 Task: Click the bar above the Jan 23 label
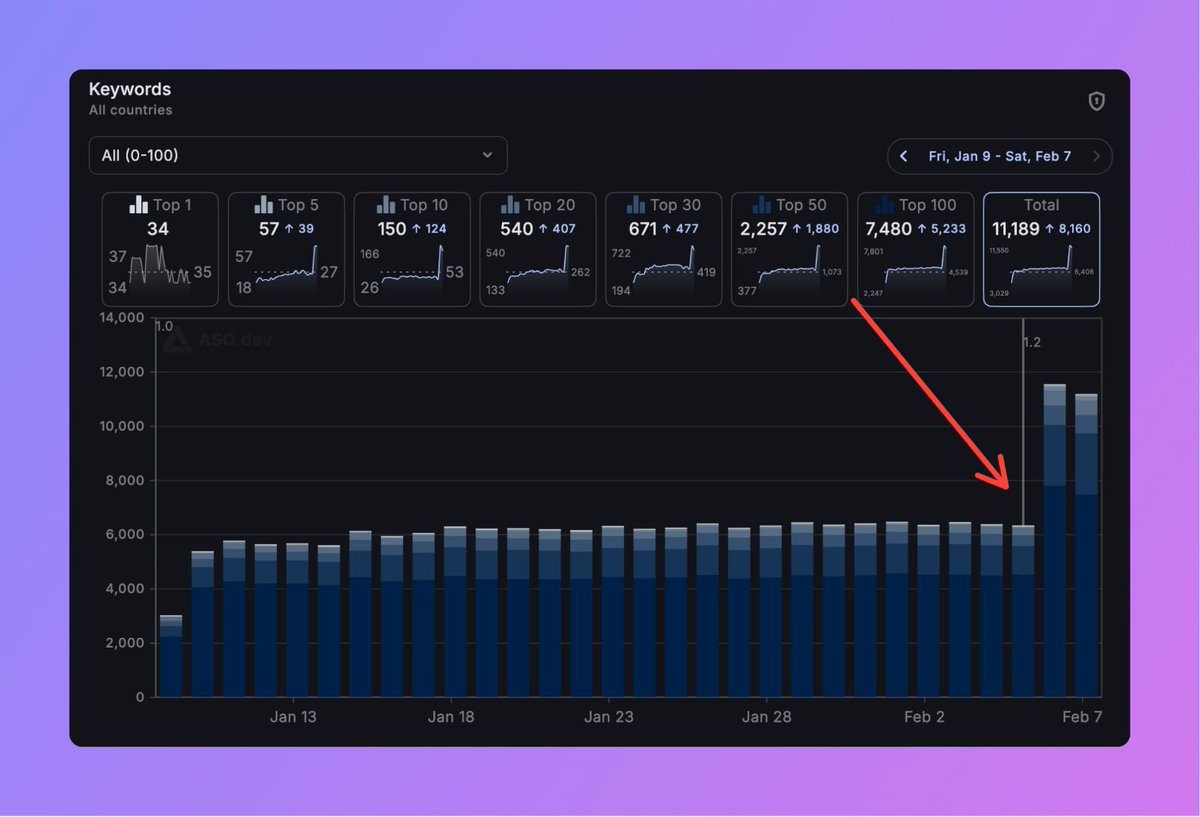[x=613, y=612]
